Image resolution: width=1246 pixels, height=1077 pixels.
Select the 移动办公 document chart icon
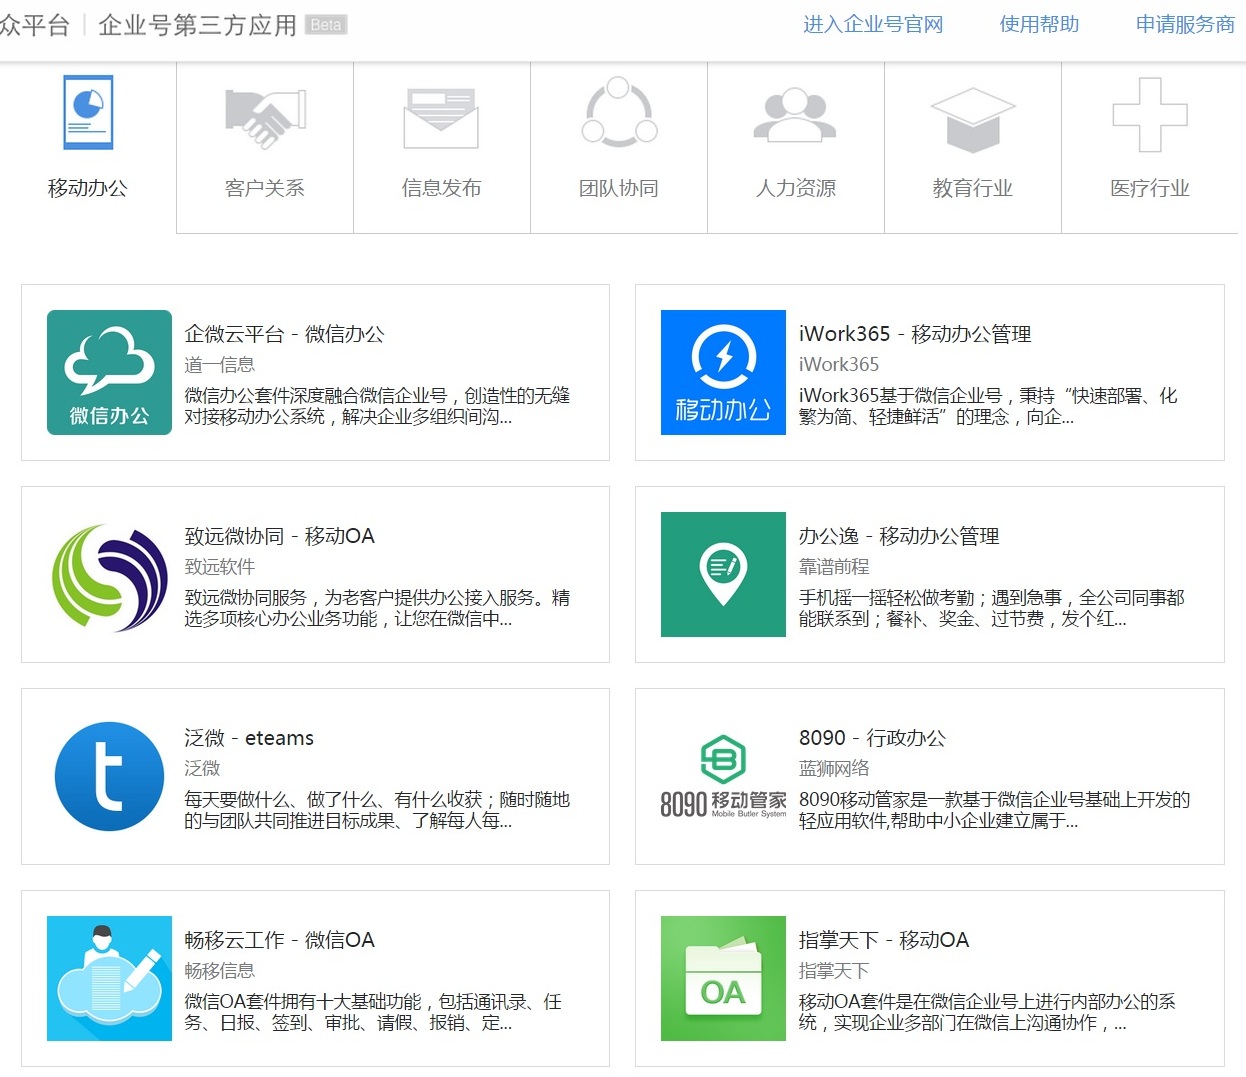pos(88,112)
